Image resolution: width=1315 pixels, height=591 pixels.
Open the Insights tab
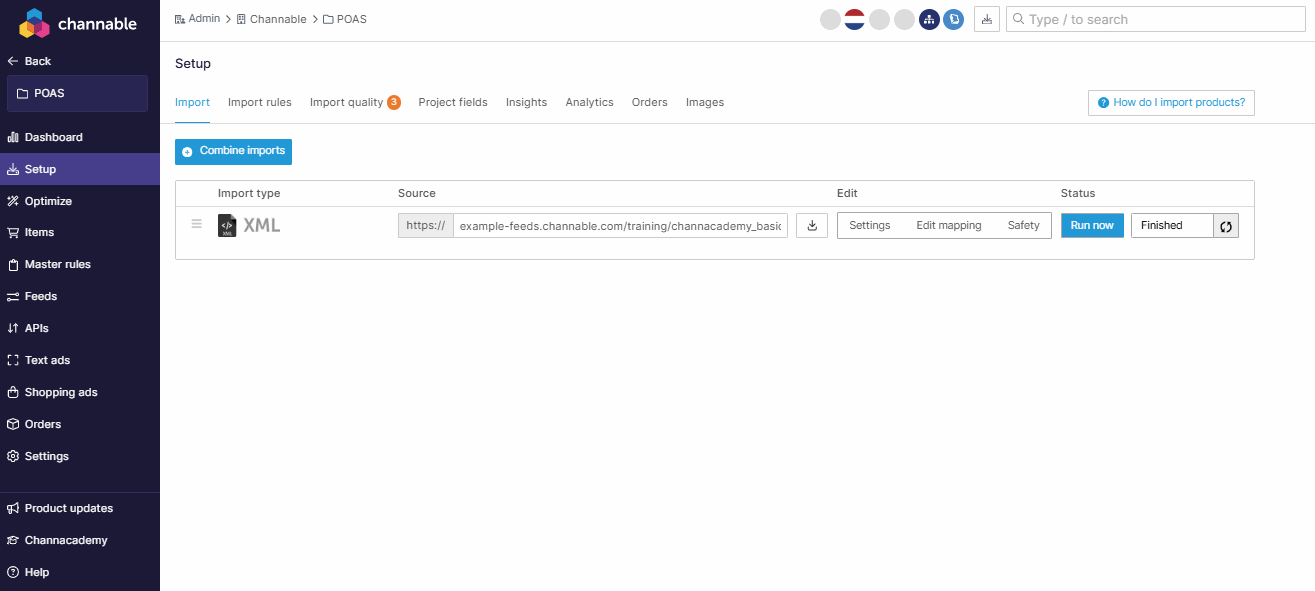pyautogui.click(x=526, y=102)
